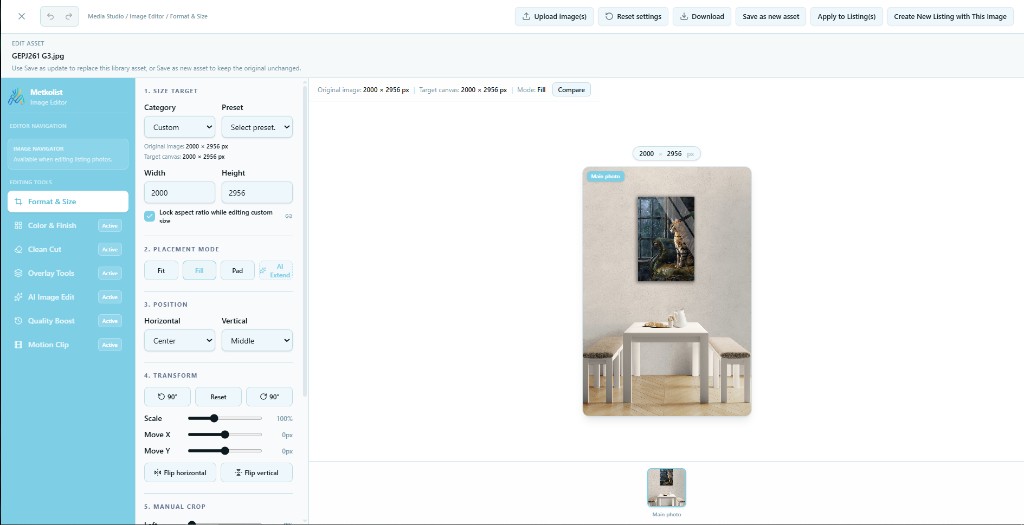The image size is (1024, 525).
Task: Click the Active badge beside Color & Finish
Action: tap(110, 226)
